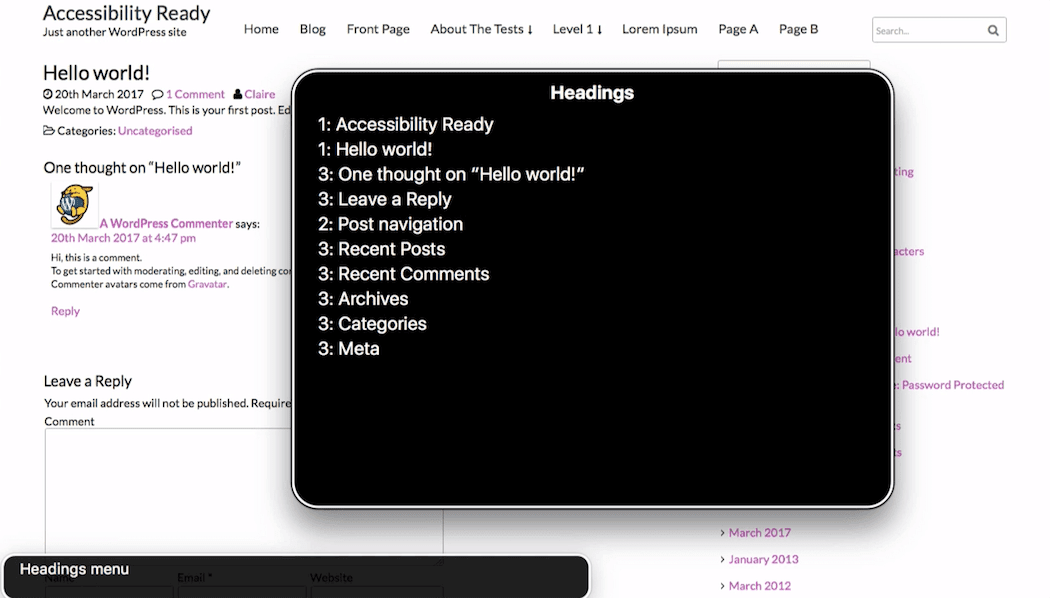The image size is (1050, 598).
Task: Go to the Front Page menu item
Action: [x=378, y=29]
